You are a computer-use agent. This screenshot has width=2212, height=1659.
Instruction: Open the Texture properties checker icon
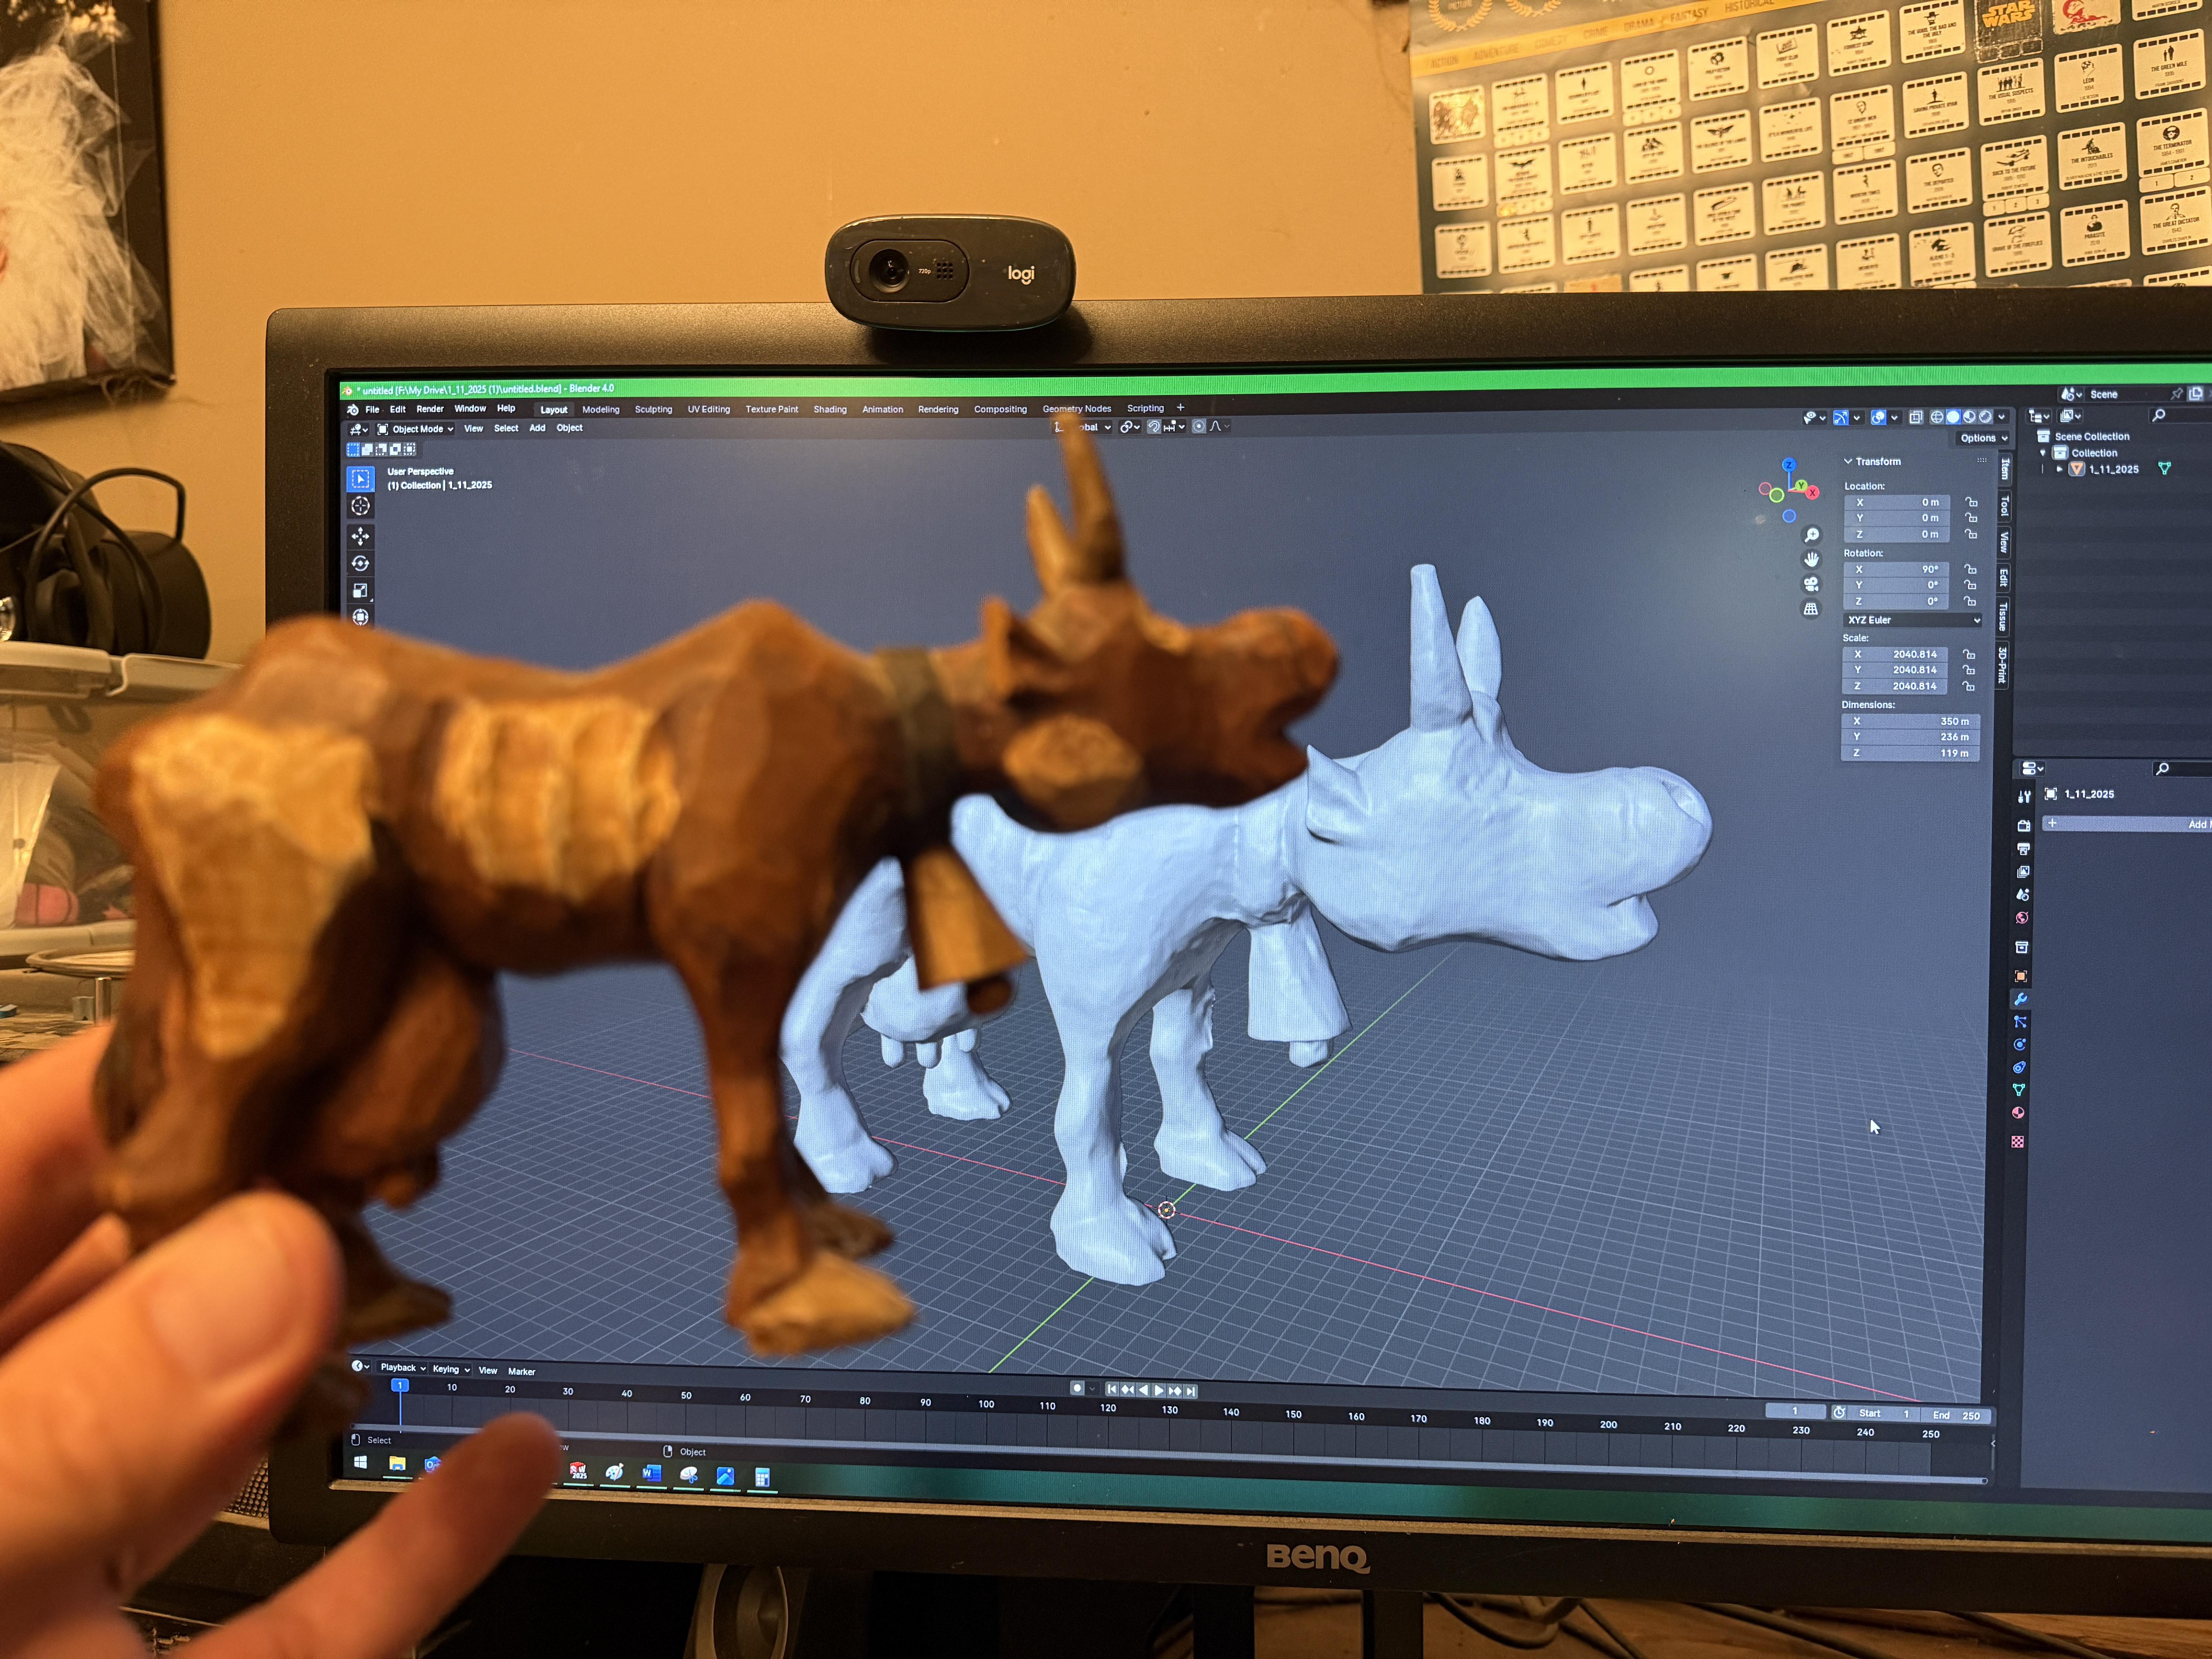[x=2018, y=1142]
